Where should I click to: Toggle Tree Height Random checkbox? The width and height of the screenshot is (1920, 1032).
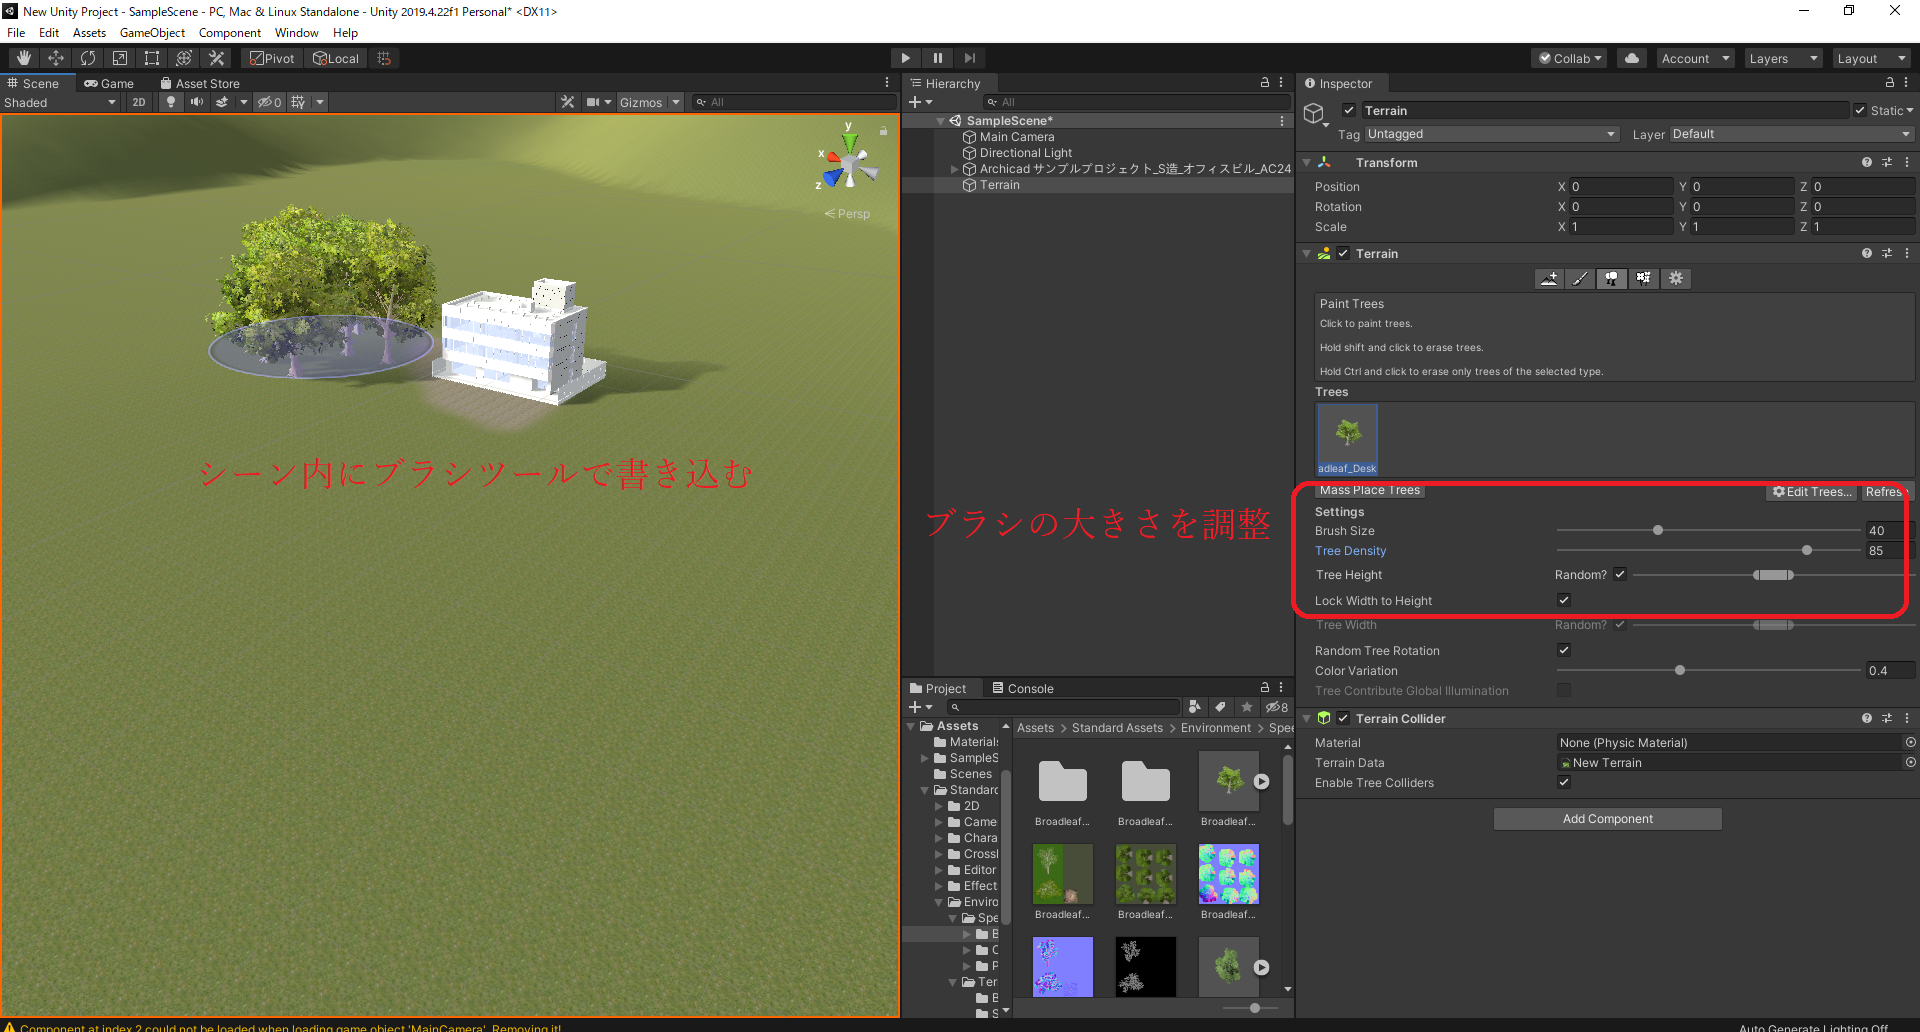1620,574
